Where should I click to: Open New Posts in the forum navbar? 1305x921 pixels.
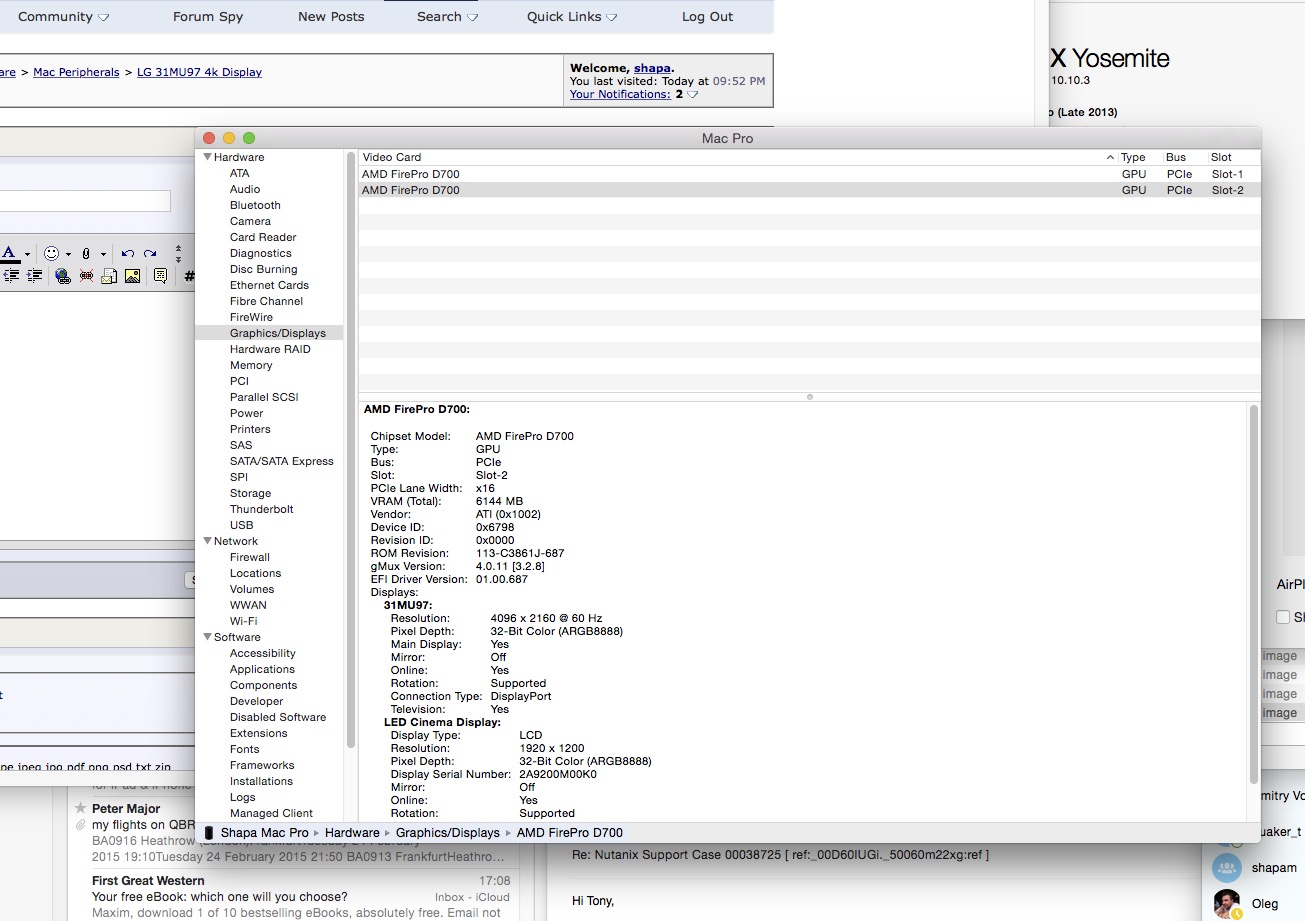(x=331, y=17)
